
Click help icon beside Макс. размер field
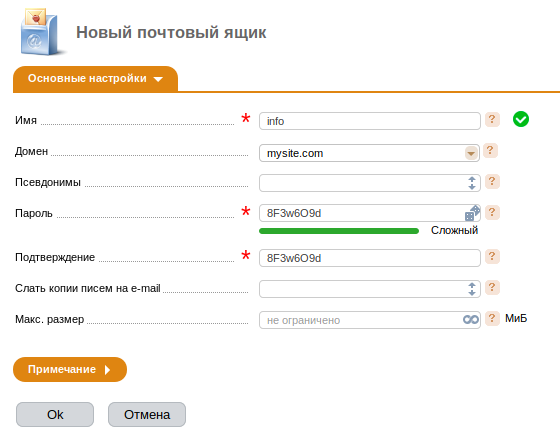pyautogui.click(x=492, y=318)
